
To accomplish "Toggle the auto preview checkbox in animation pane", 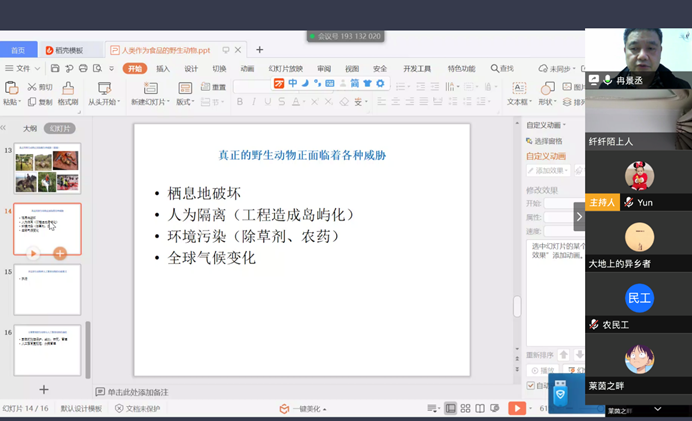I will click(x=531, y=385).
